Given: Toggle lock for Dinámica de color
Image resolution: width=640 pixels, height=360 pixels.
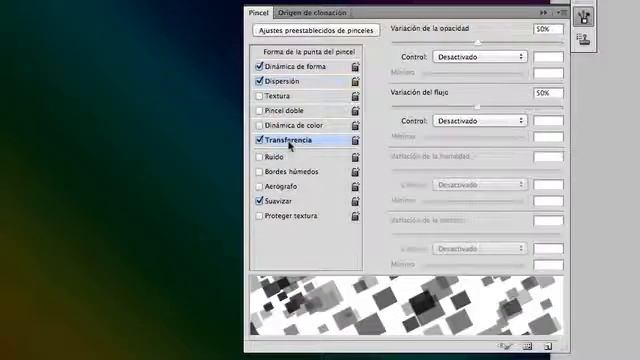Looking at the screenshot, I should coord(356,126).
